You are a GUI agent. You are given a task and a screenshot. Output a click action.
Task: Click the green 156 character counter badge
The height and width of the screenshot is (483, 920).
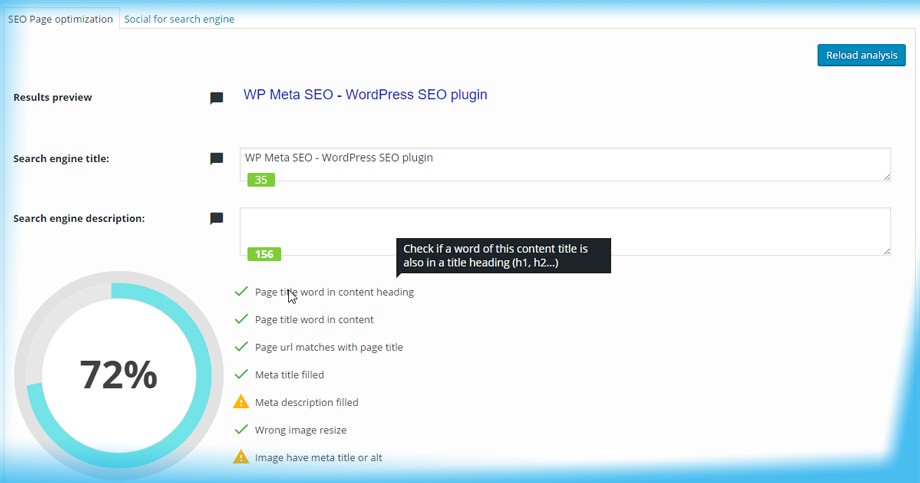pyautogui.click(x=264, y=254)
